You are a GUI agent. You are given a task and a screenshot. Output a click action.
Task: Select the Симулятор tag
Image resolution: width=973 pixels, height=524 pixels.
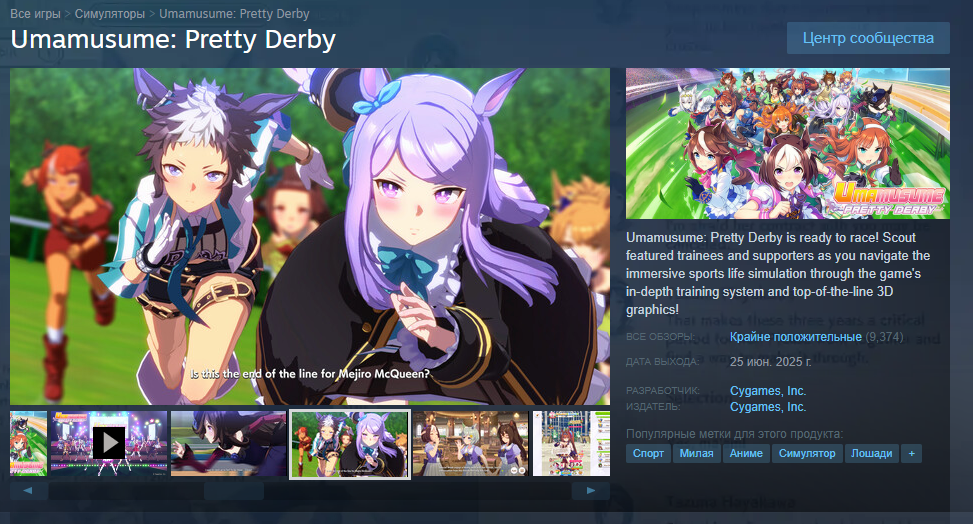click(807, 453)
